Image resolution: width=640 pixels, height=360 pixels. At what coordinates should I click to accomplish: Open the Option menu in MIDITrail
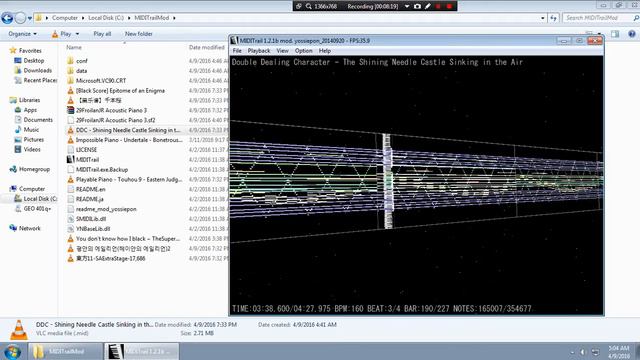[x=303, y=51]
